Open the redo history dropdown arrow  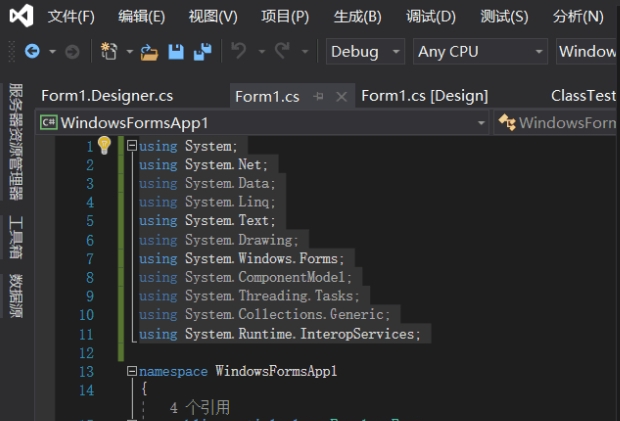(x=304, y=52)
